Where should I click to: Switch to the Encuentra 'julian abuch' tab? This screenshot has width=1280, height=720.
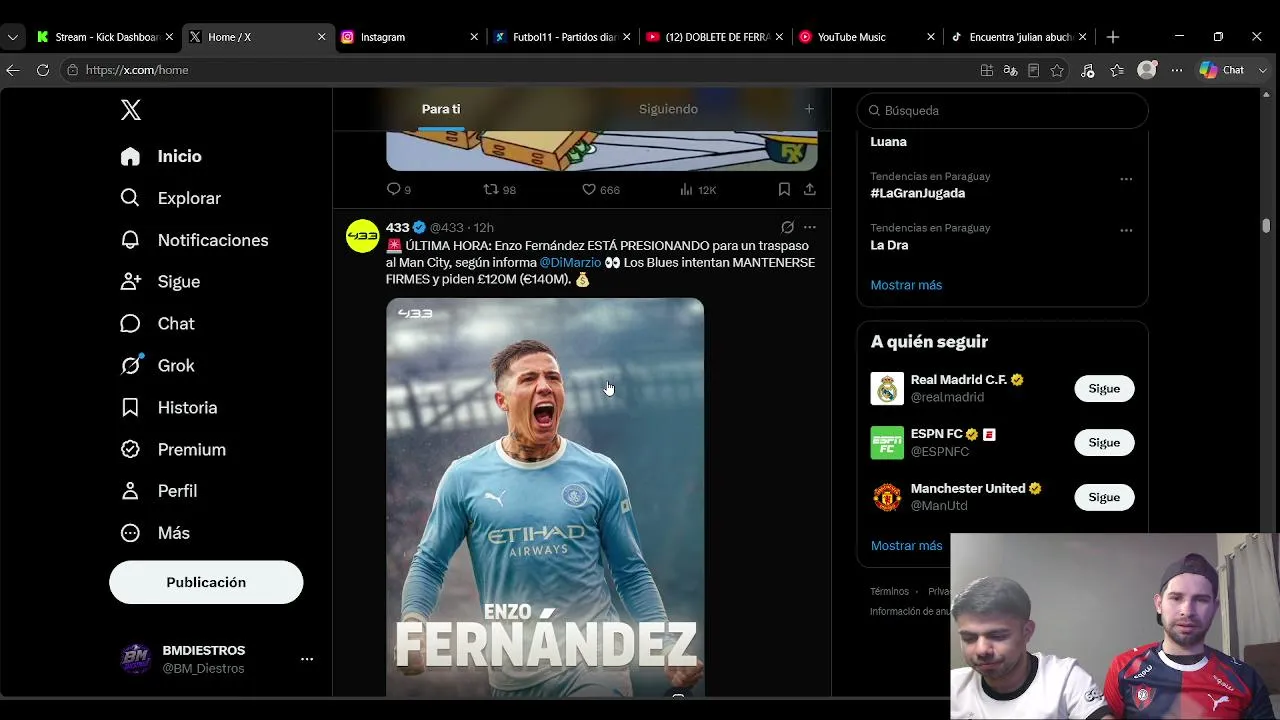[1020, 37]
